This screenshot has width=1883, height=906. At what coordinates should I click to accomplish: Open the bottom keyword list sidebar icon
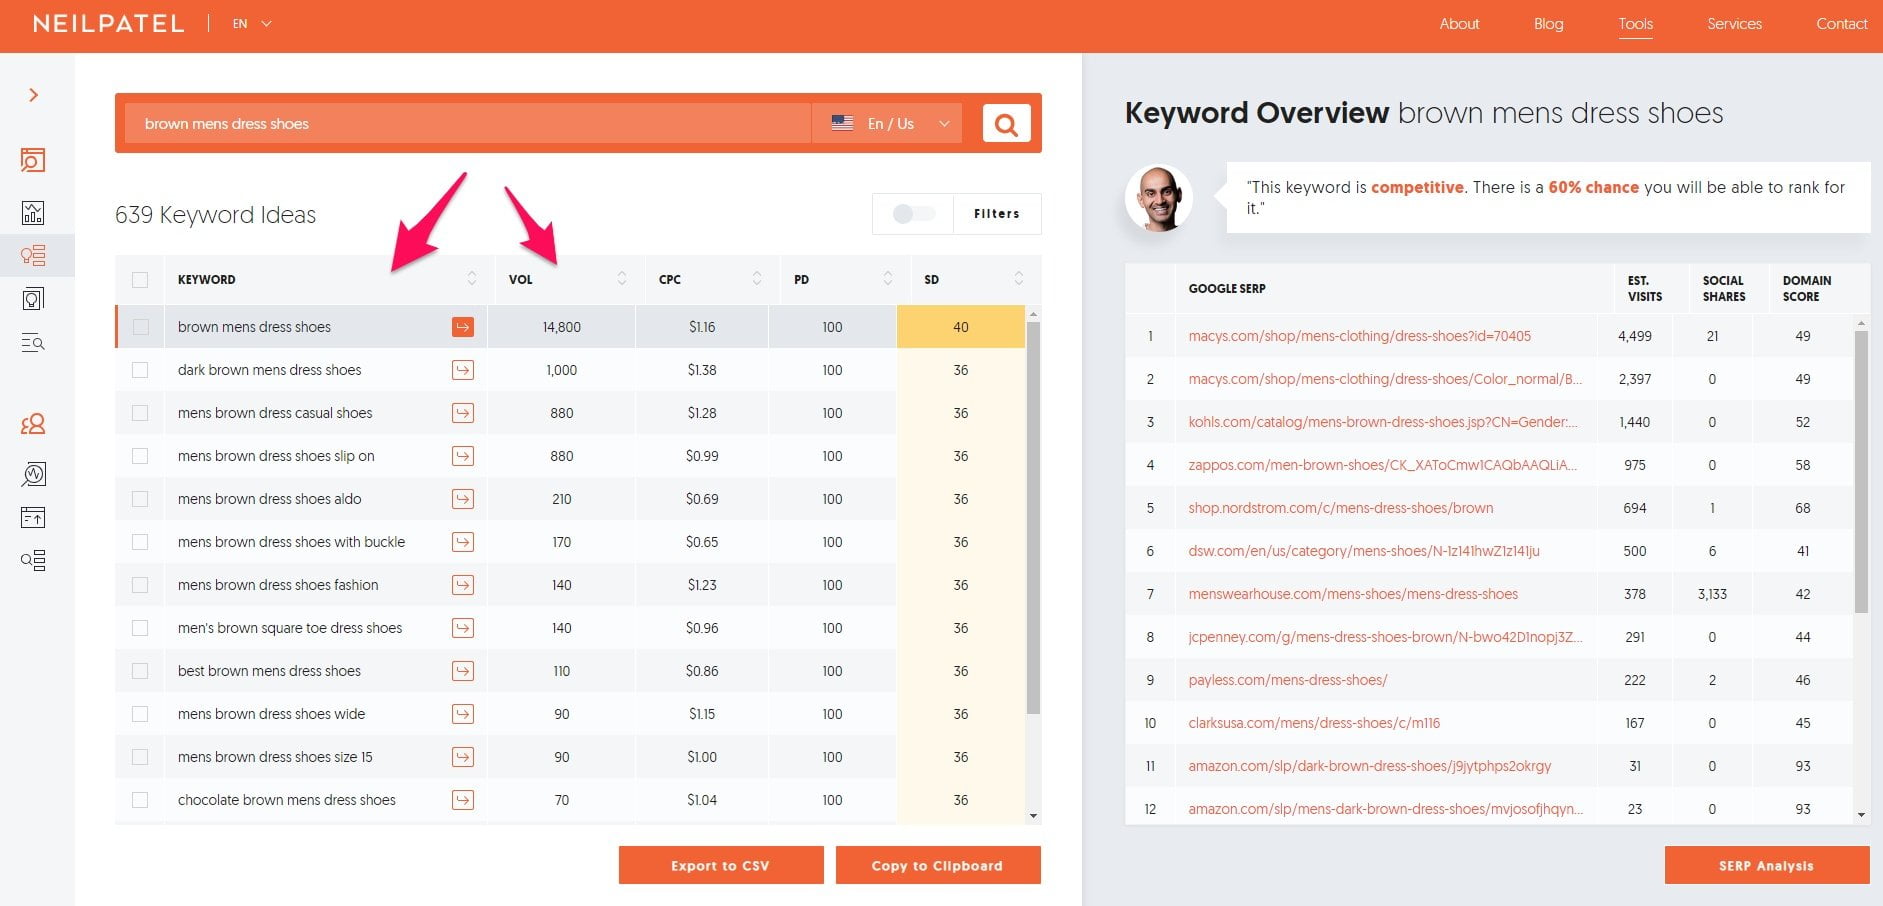click(x=33, y=560)
